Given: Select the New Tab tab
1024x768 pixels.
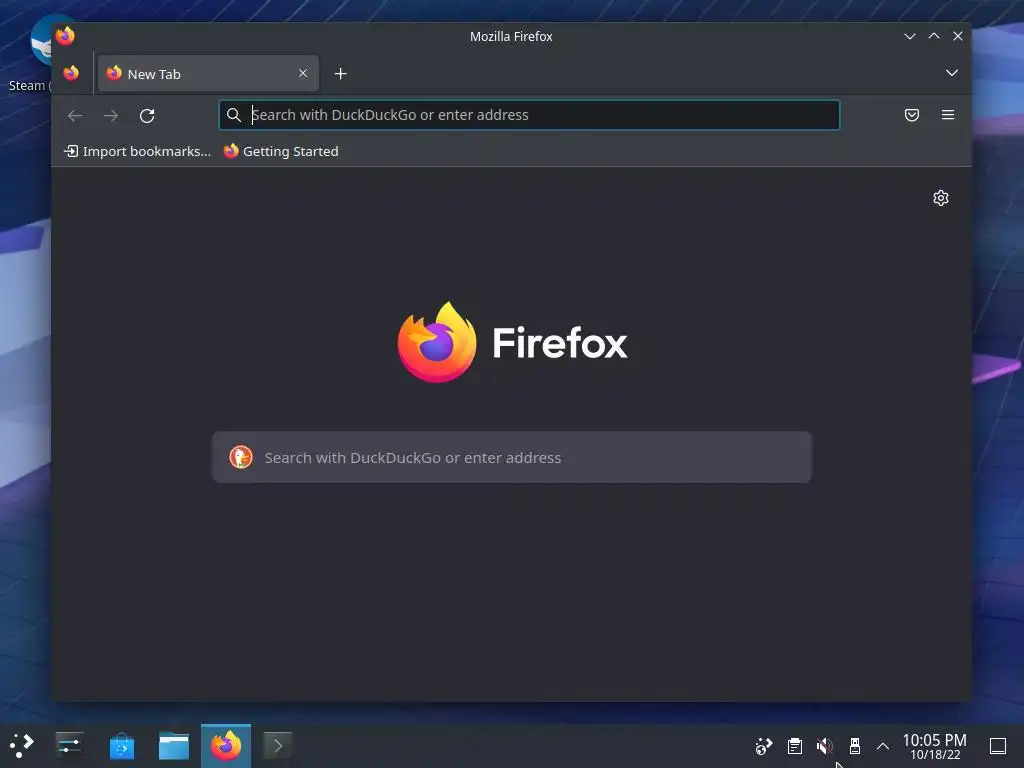Looking at the screenshot, I should coord(208,73).
